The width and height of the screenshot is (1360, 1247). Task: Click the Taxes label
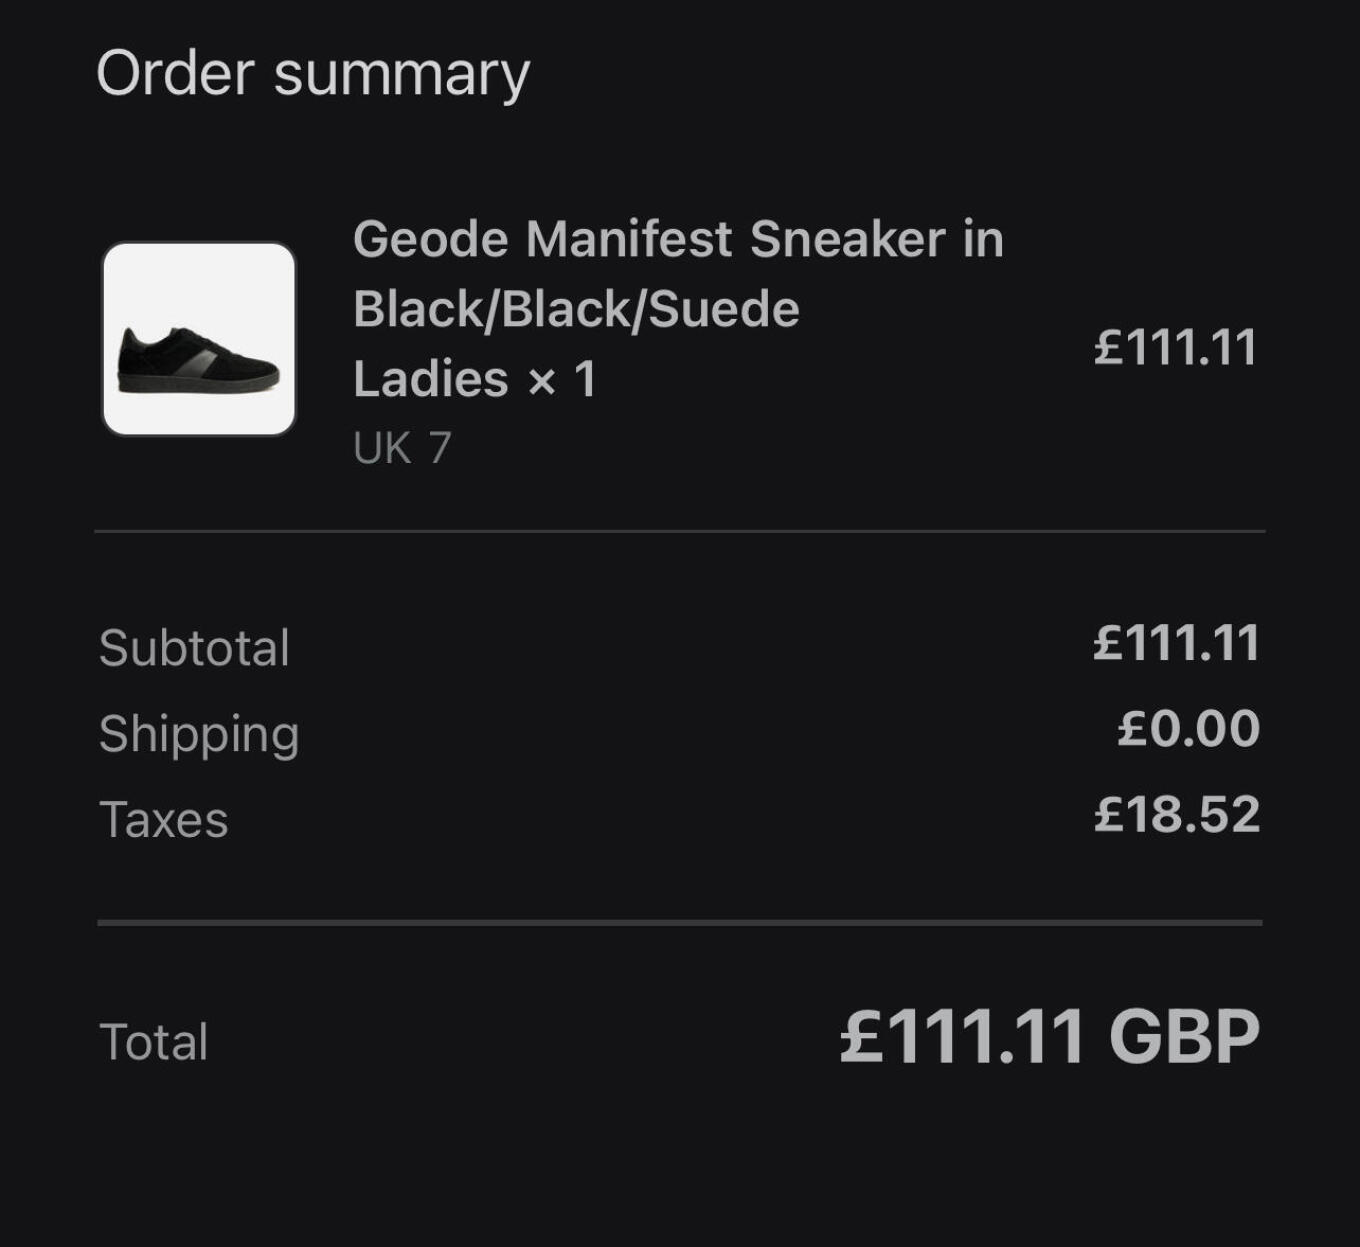[164, 820]
